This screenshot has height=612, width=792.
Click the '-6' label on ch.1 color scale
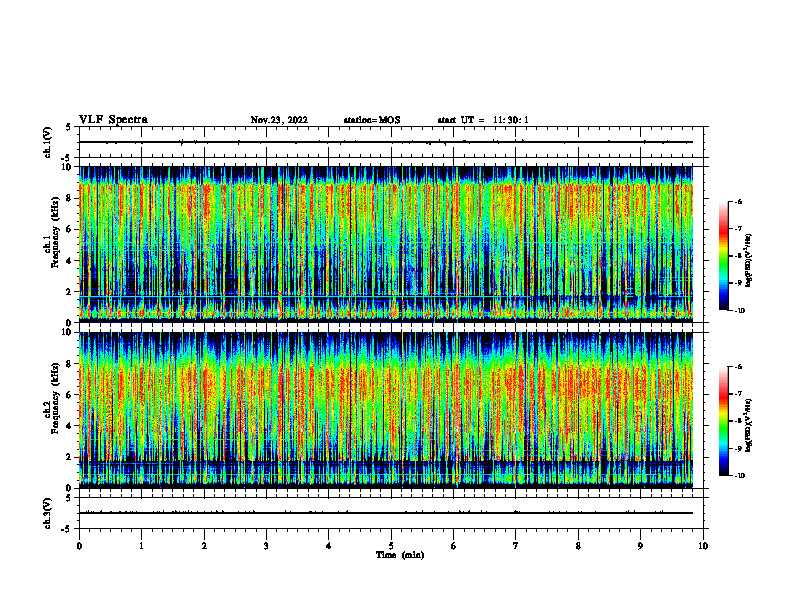(x=738, y=201)
